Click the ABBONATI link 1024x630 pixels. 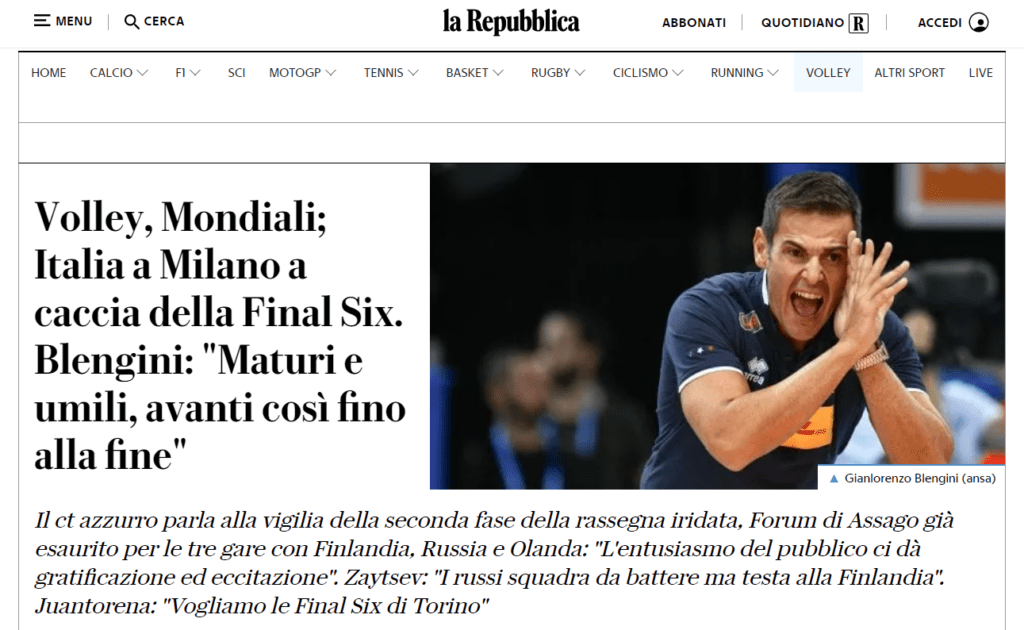tap(694, 23)
